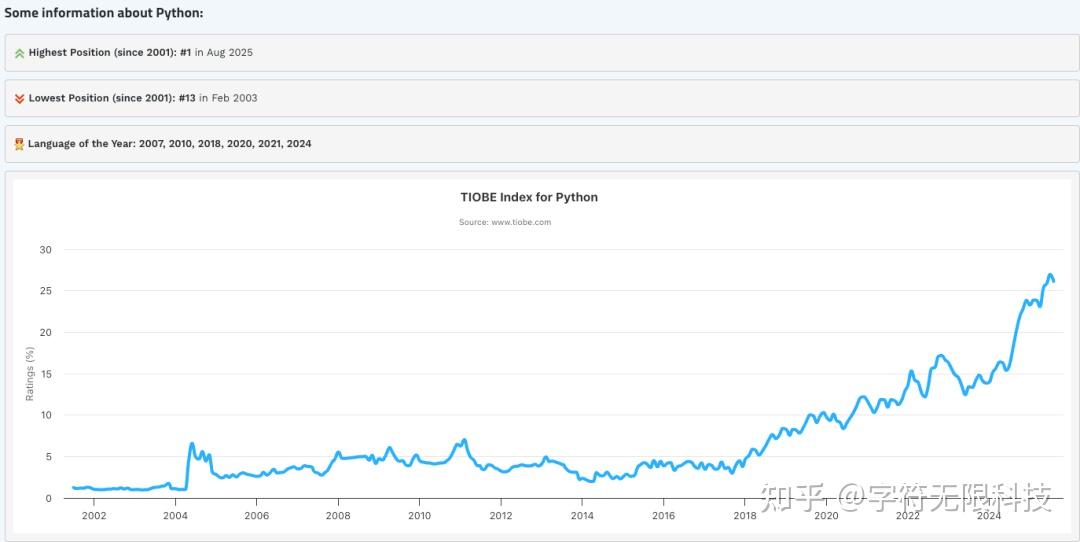
Task: Click the "Some information about Python" heading
Action: [103, 13]
